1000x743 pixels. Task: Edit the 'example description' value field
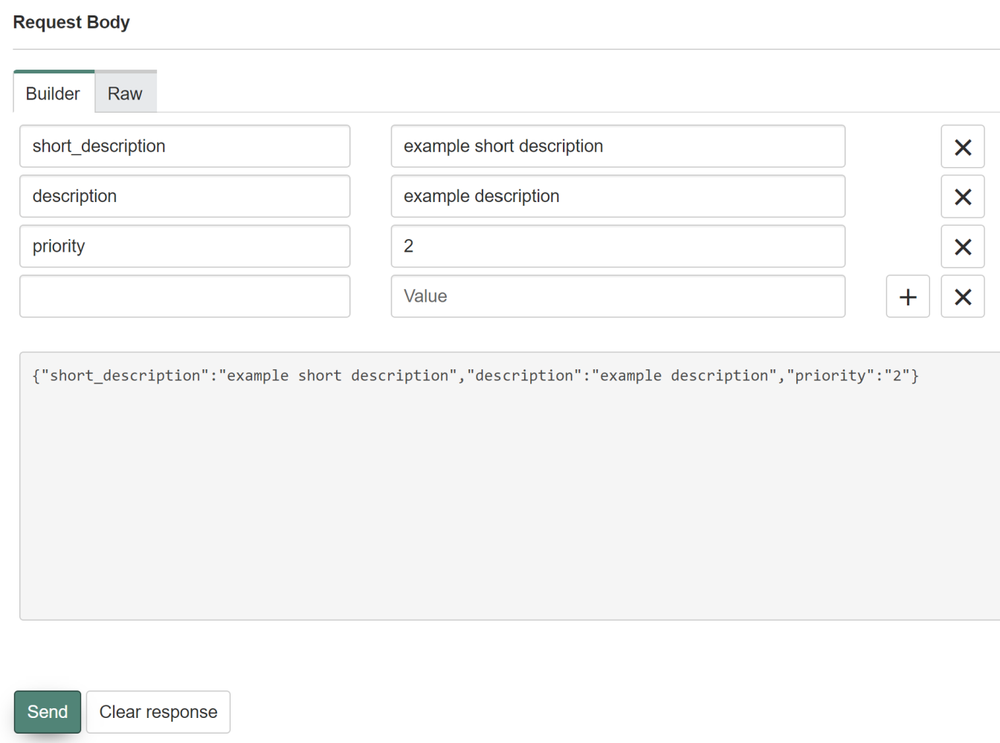[x=618, y=196]
